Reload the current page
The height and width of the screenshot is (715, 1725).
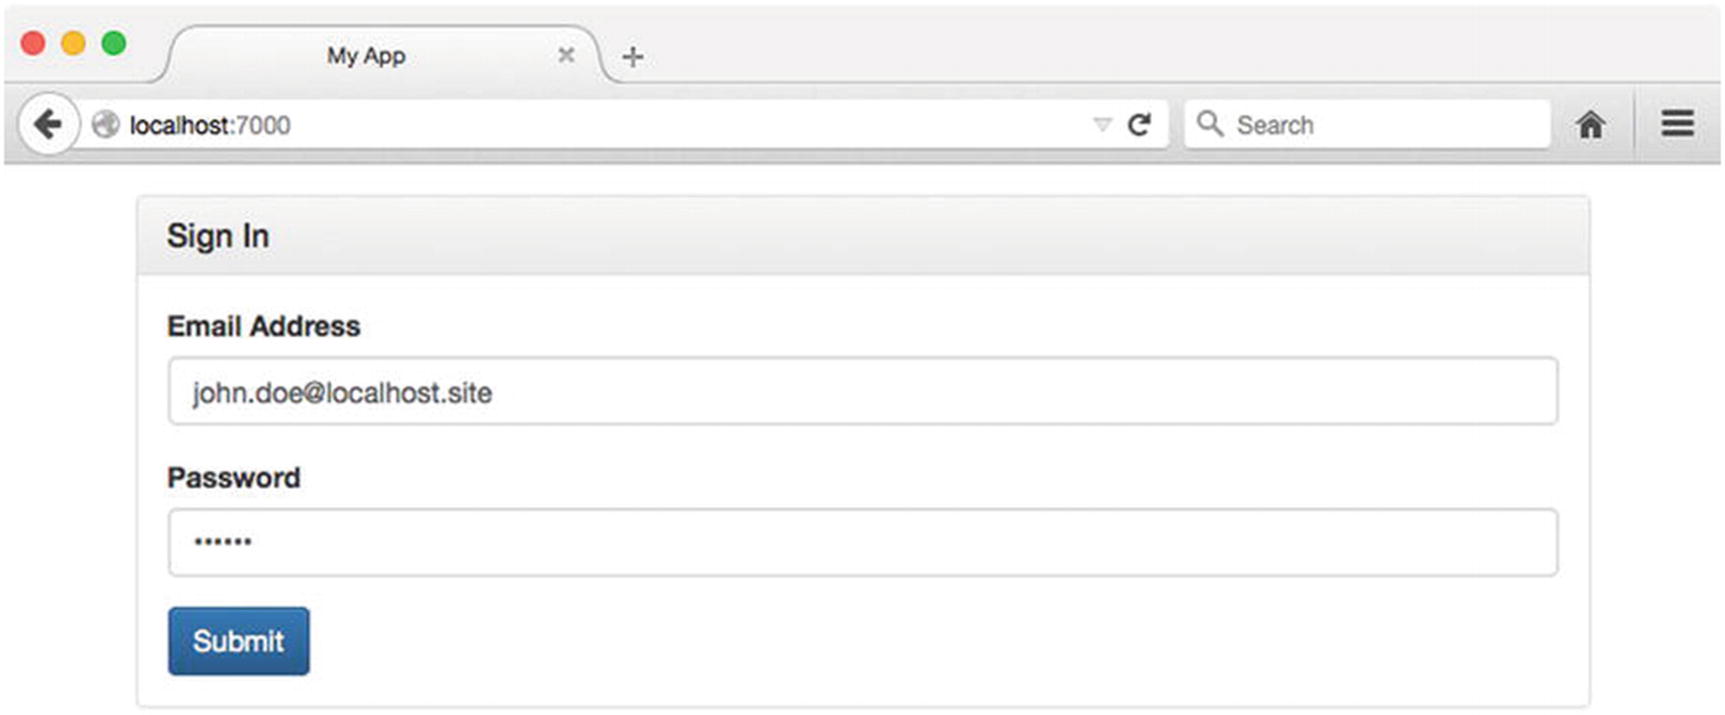[x=1139, y=125]
